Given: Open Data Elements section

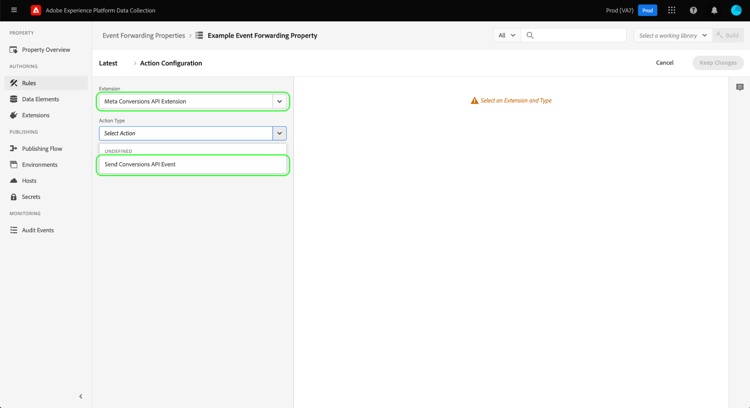Looking at the screenshot, I should (40, 99).
